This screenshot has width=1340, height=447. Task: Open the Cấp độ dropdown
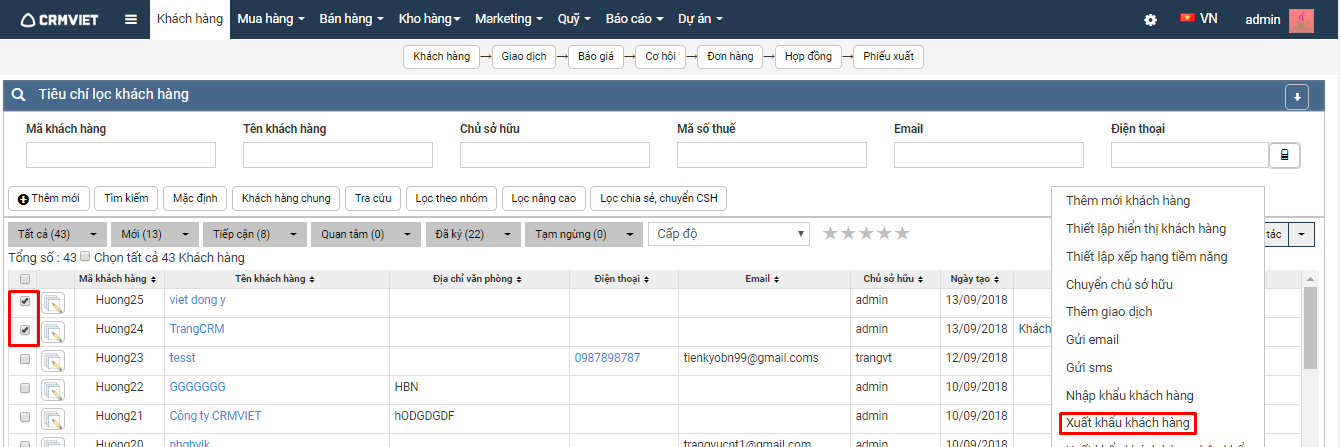tap(729, 233)
